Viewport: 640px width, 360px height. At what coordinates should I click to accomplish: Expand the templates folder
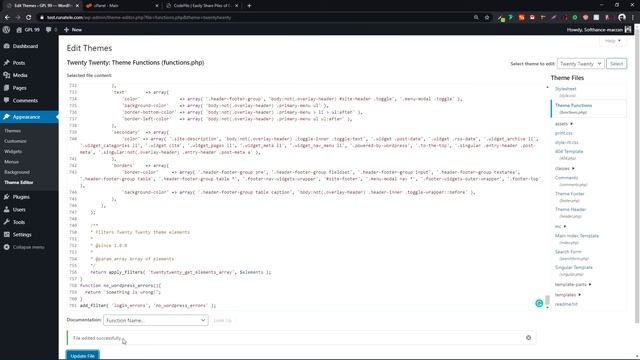tap(568, 295)
